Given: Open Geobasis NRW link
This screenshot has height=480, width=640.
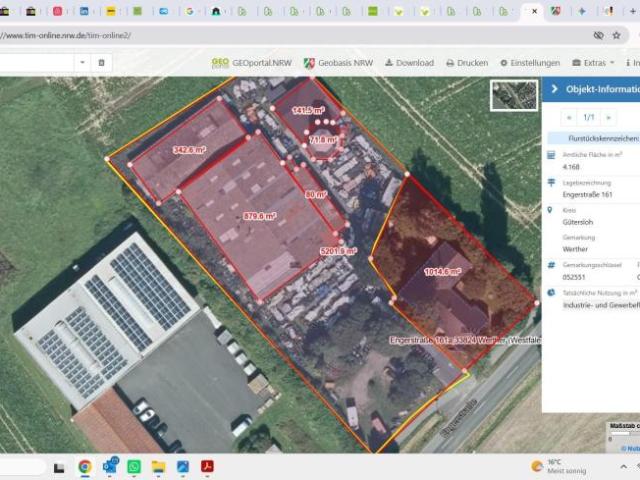Looking at the screenshot, I should coord(338,63).
